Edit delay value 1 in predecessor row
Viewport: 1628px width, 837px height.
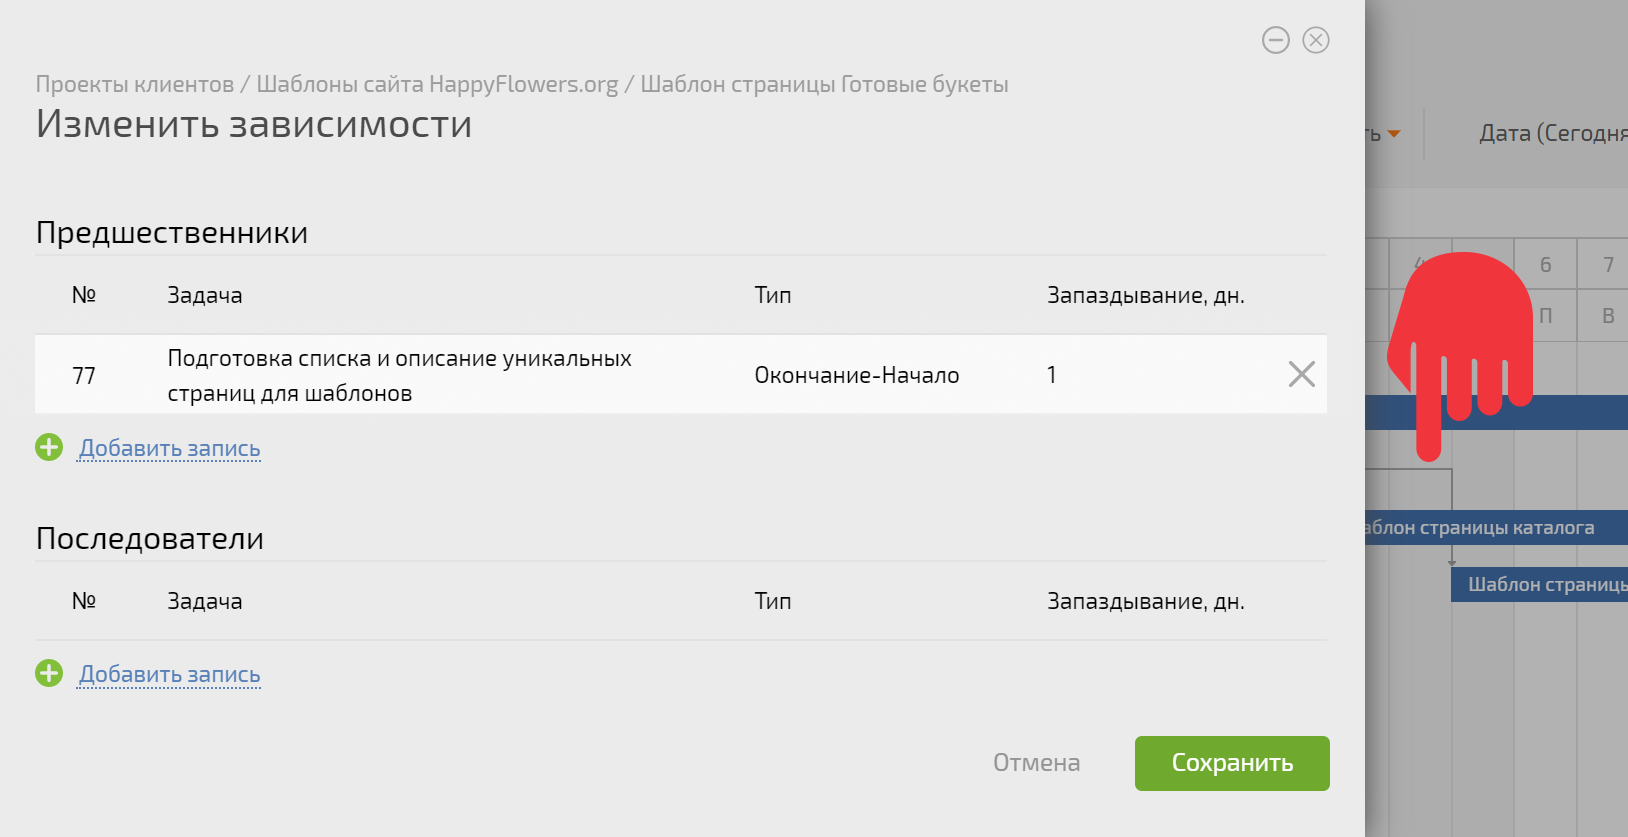pyautogui.click(x=1051, y=375)
